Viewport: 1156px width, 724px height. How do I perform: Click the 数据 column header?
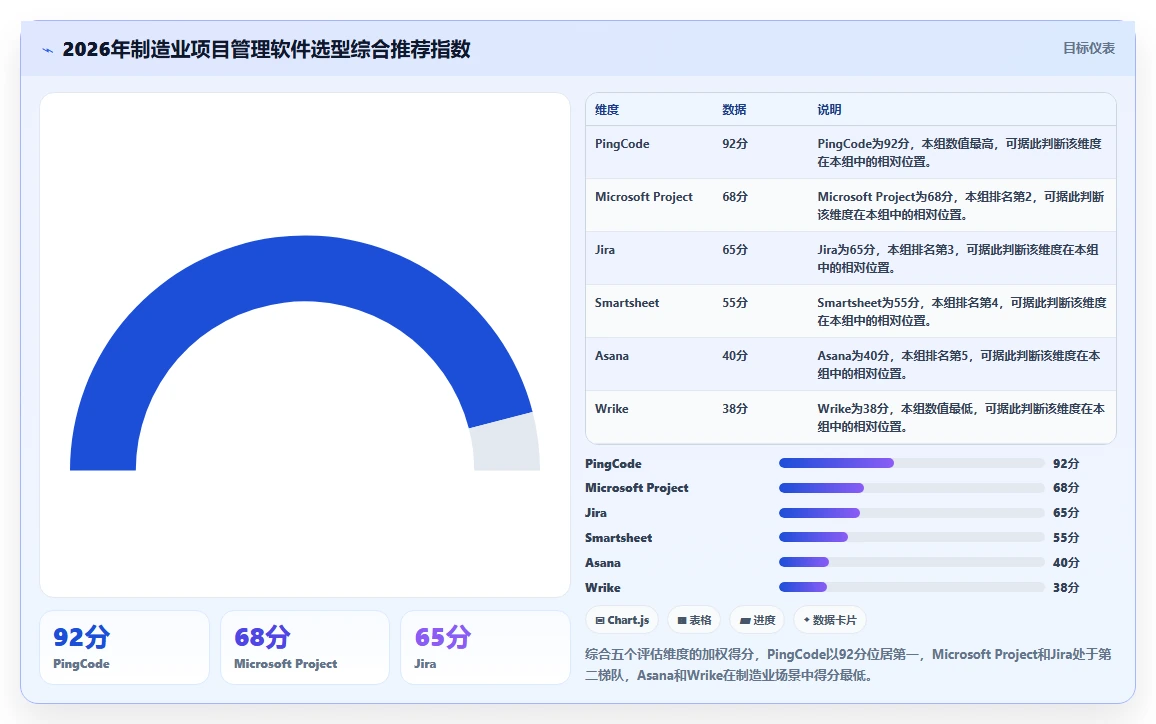click(x=734, y=110)
